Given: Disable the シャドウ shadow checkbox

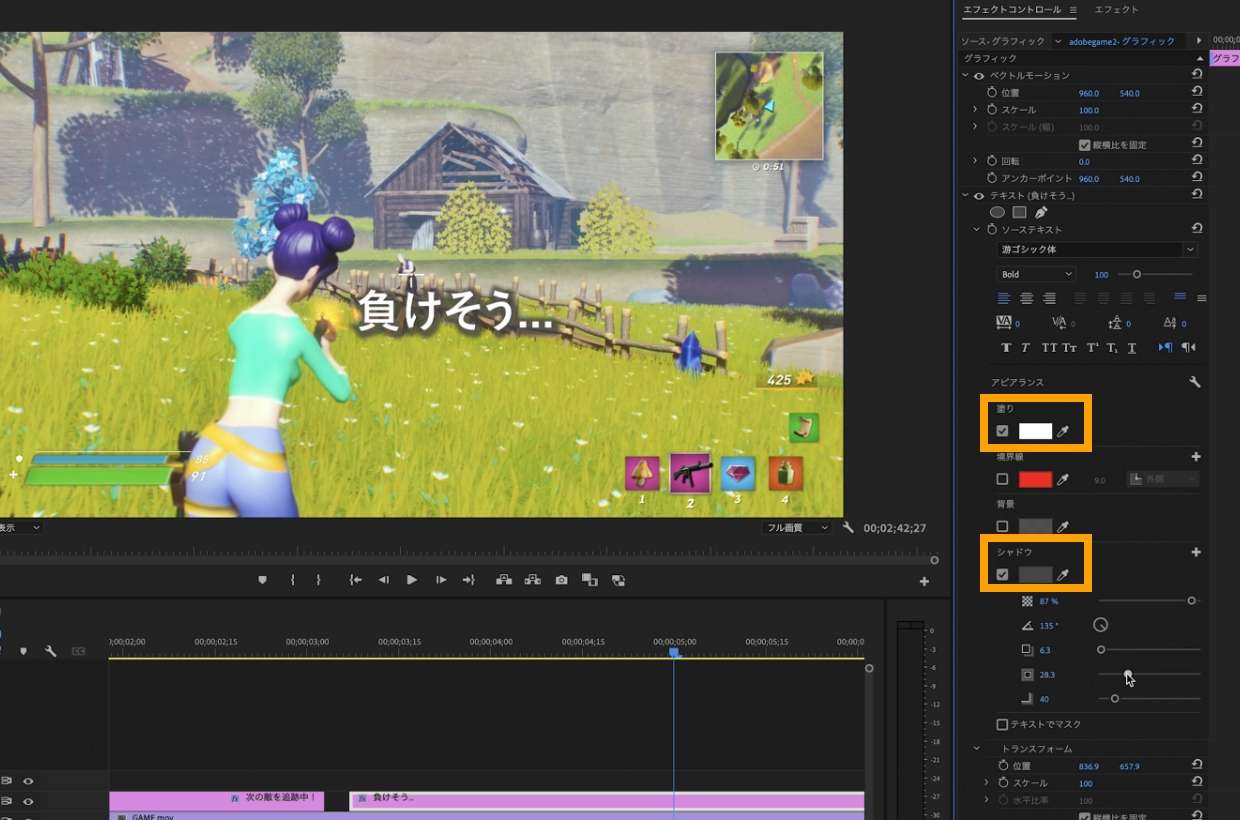Looking at the screenshot, I should click(1002, 575).
